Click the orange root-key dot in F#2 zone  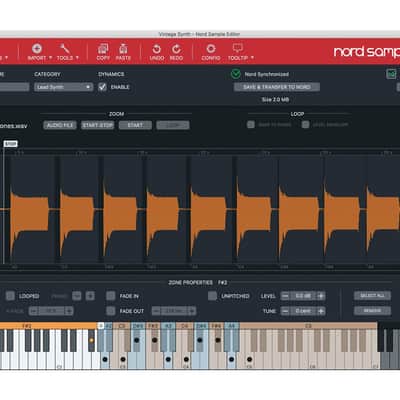pyautogui.click(x=91, y=340)
